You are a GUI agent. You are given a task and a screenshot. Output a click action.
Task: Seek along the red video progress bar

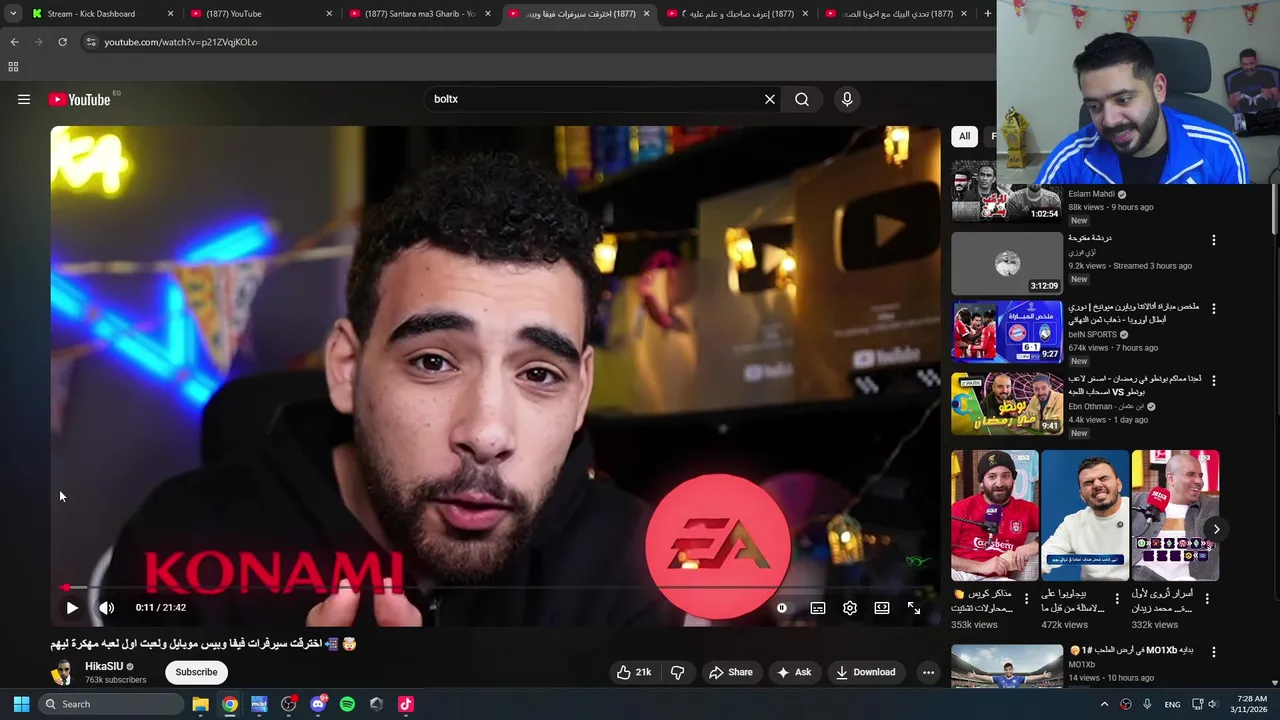point(495,587)
